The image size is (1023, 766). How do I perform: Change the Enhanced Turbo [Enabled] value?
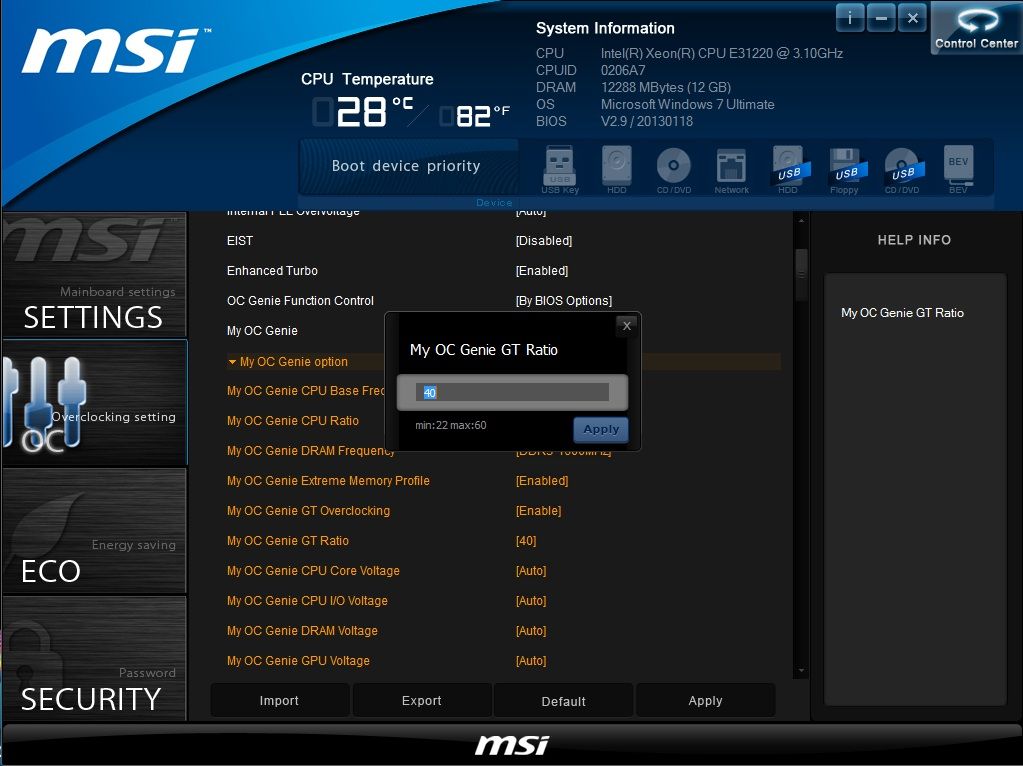(x=542, y=271)
